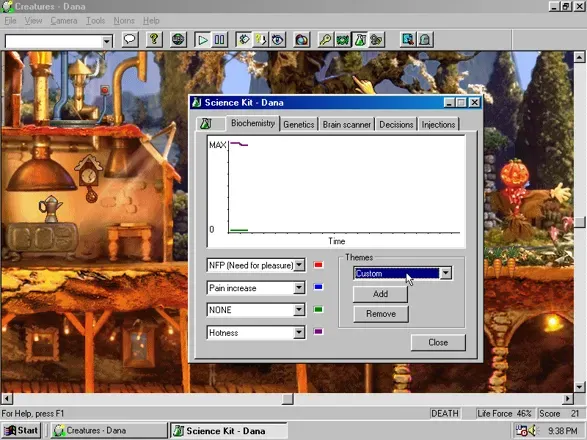Switch to Creatures - Dana taskbar item
587x440 pixels.
click(109, 431)
